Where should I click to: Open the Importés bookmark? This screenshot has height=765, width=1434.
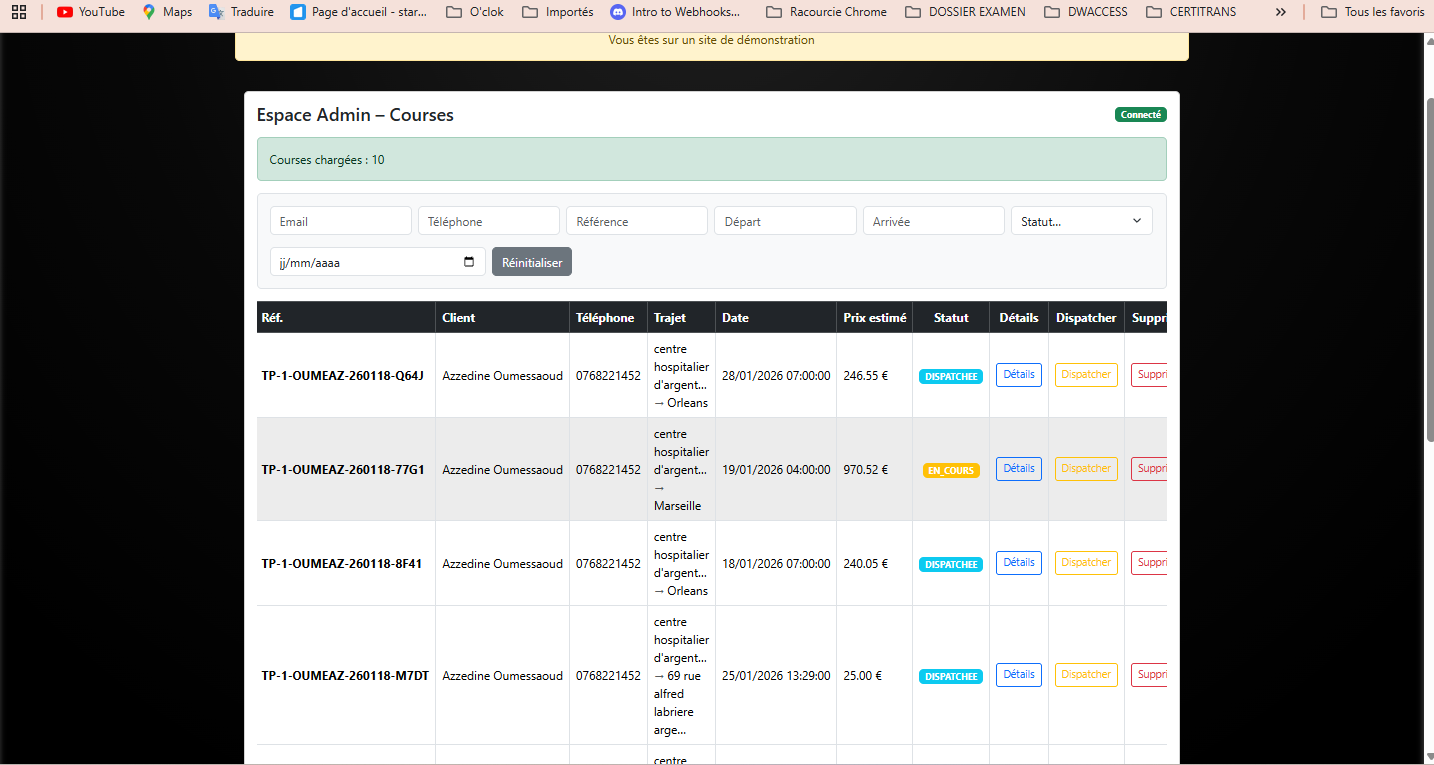[557, 11]
